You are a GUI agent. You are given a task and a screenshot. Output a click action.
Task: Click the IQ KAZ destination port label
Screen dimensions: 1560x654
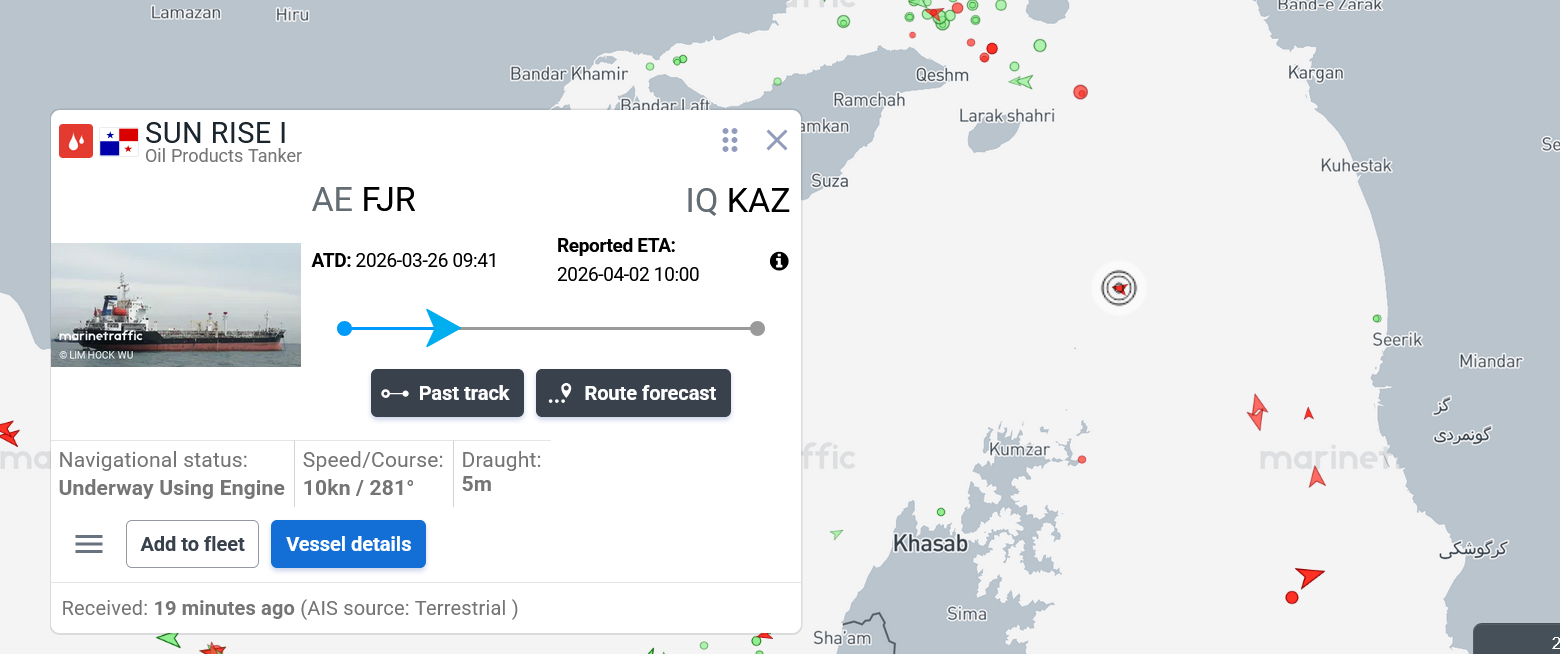pyautogui.click(x=738, y=200)
